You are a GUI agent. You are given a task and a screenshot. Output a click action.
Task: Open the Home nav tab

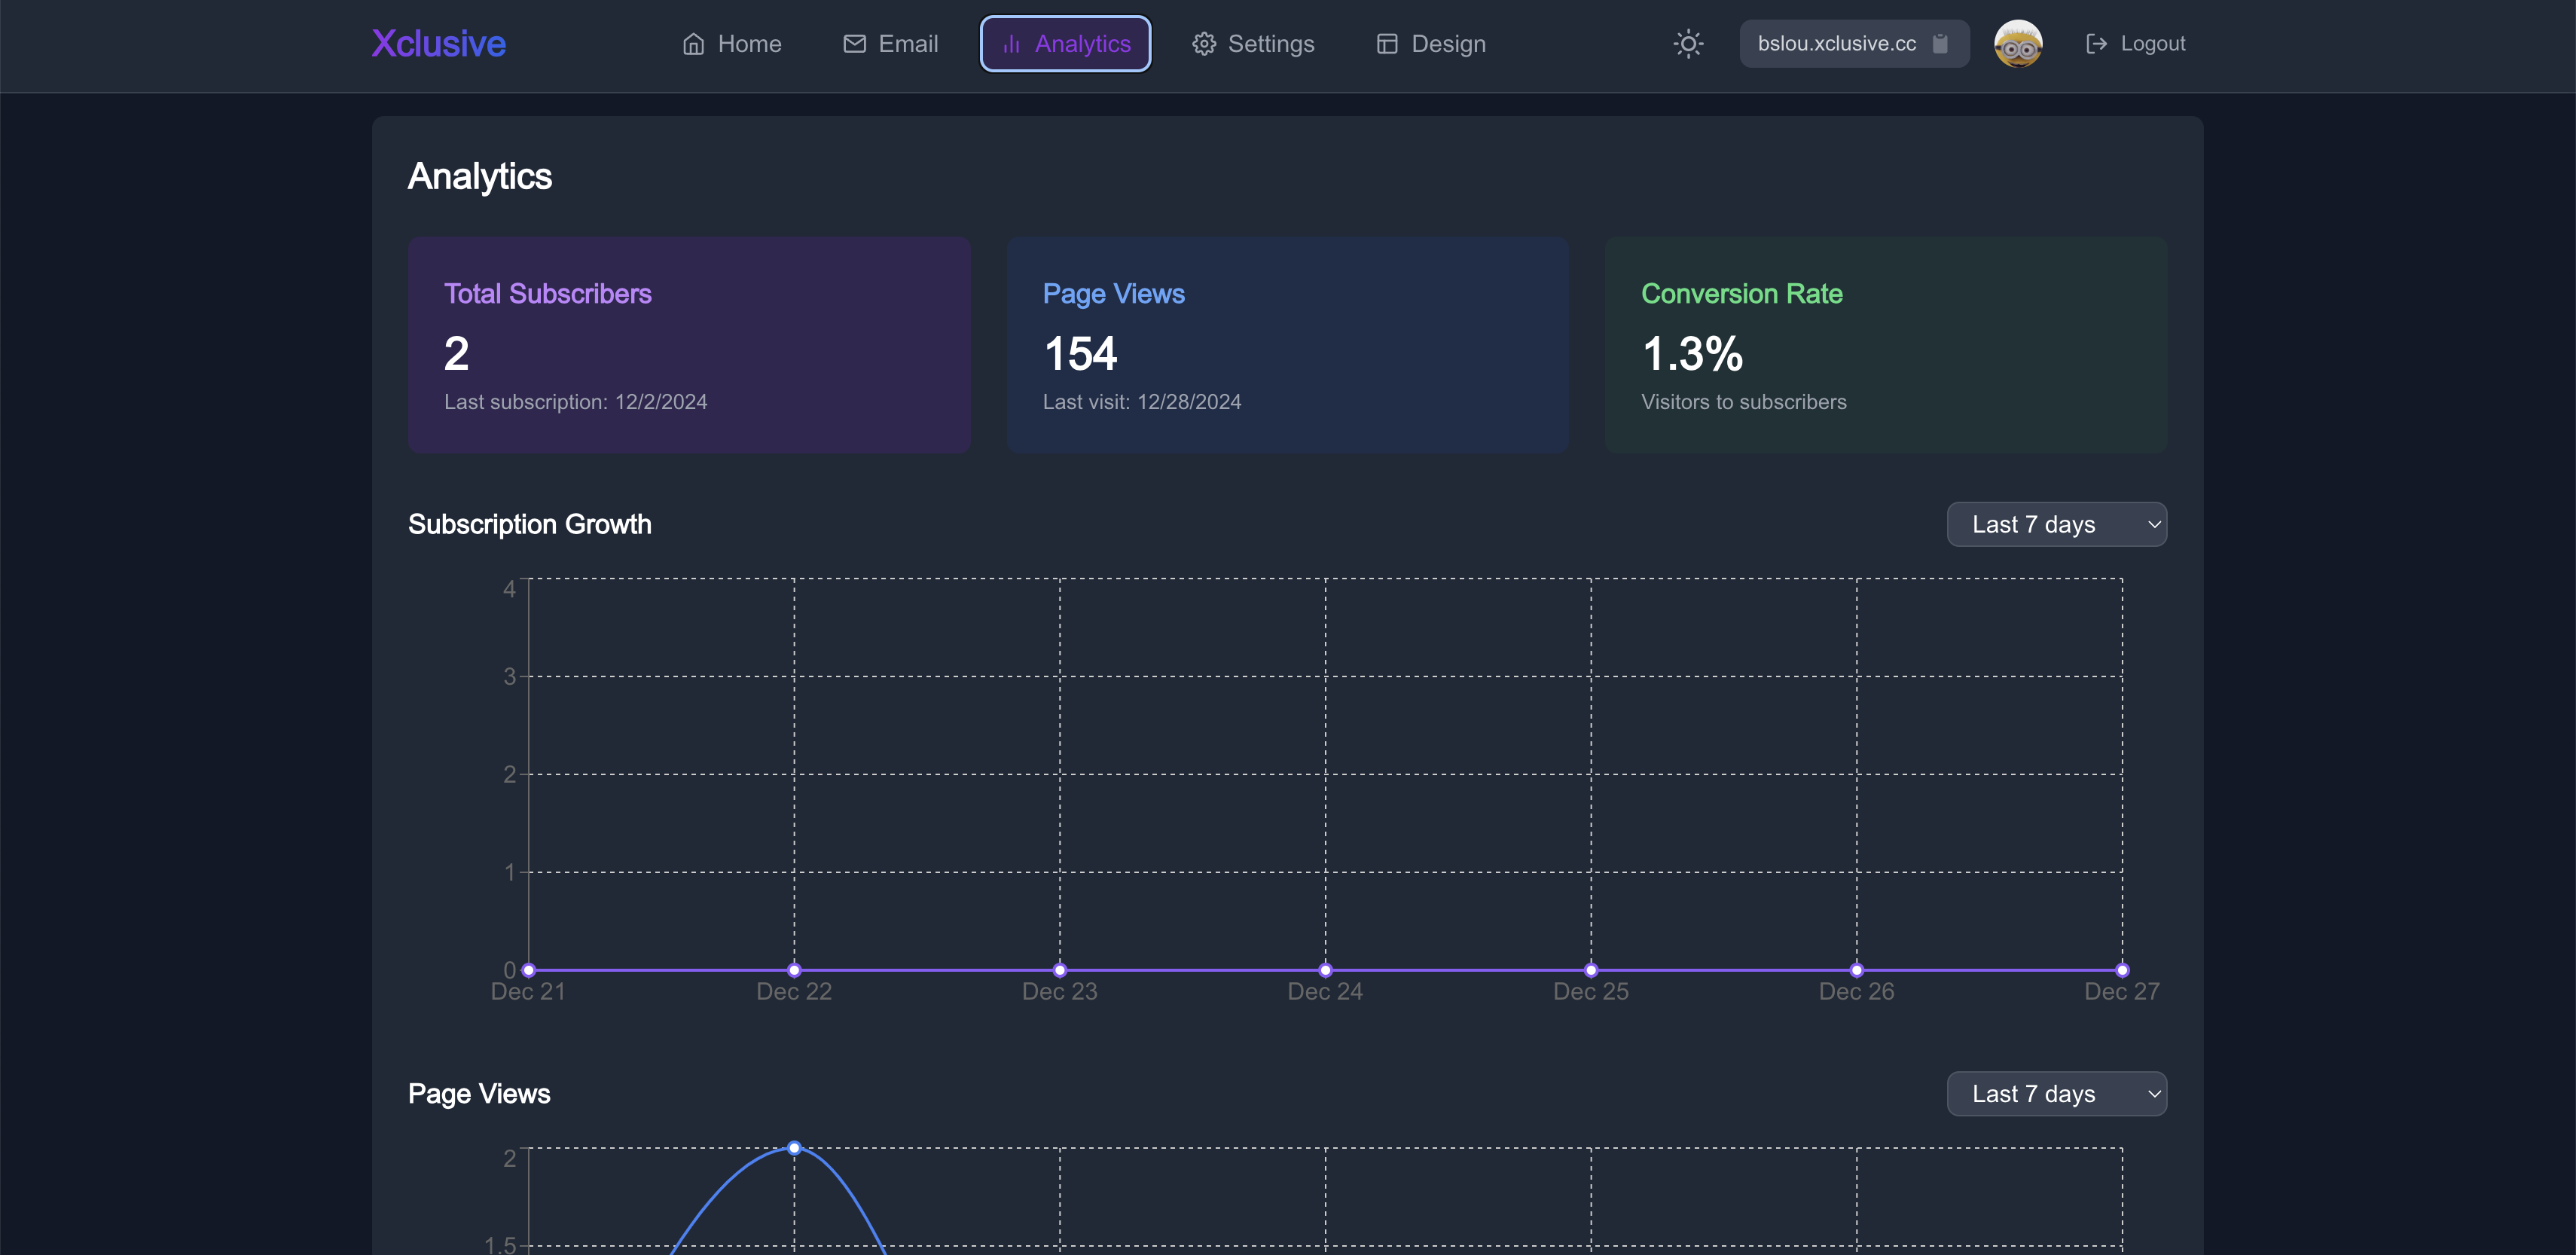(x=732, y=44)
